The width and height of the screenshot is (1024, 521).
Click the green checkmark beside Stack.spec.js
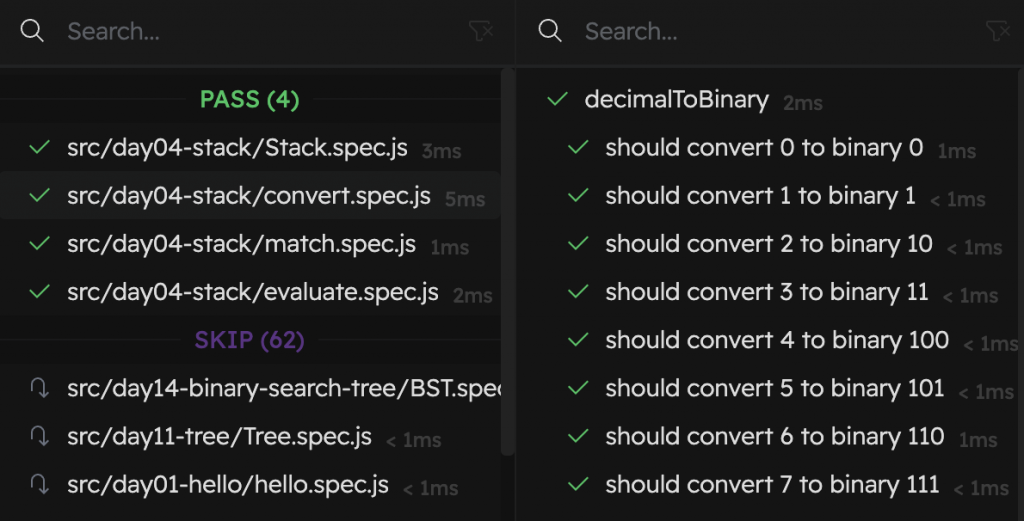[40, 149]
